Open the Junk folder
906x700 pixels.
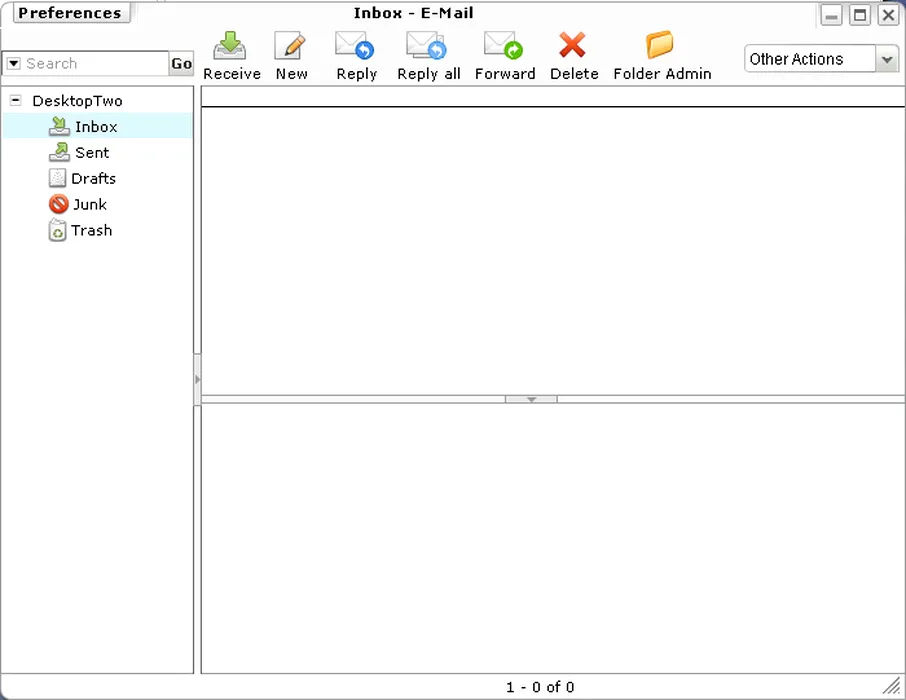point(89,204)
